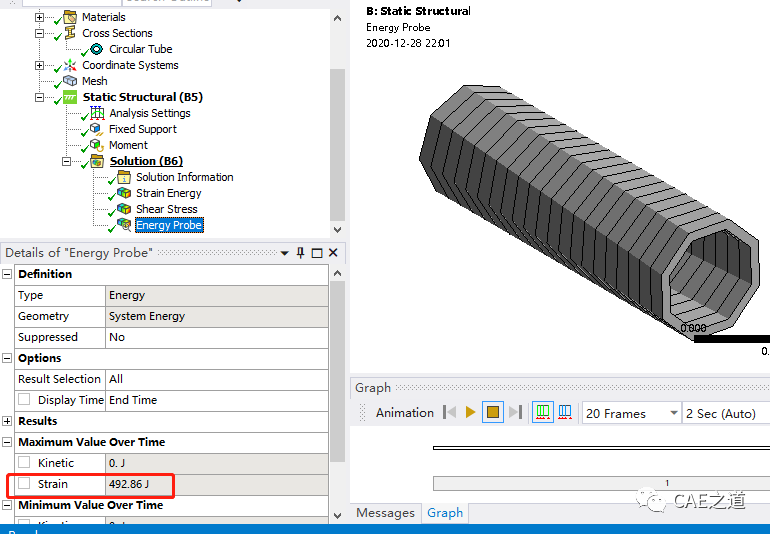Select the Energy Probe tree item

169,225
